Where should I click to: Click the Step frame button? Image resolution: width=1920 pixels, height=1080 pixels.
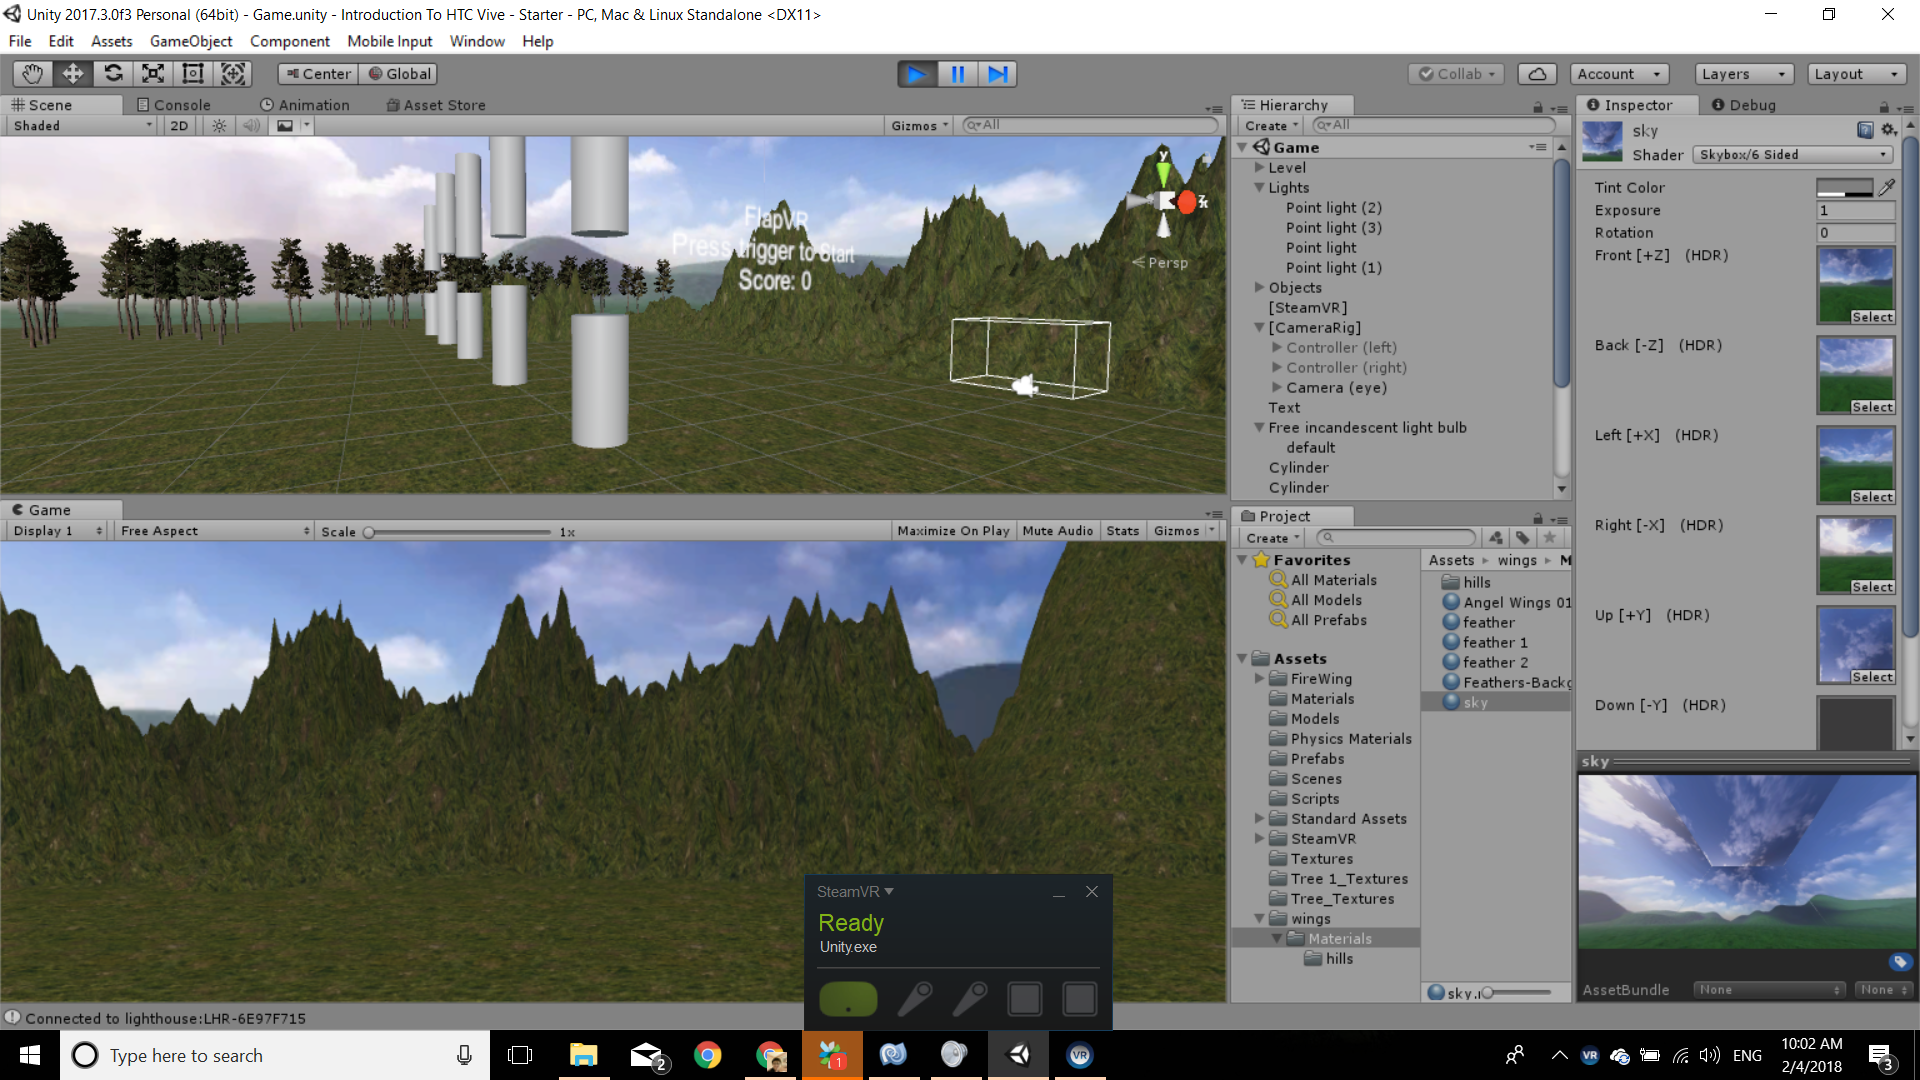click(997, 74)
